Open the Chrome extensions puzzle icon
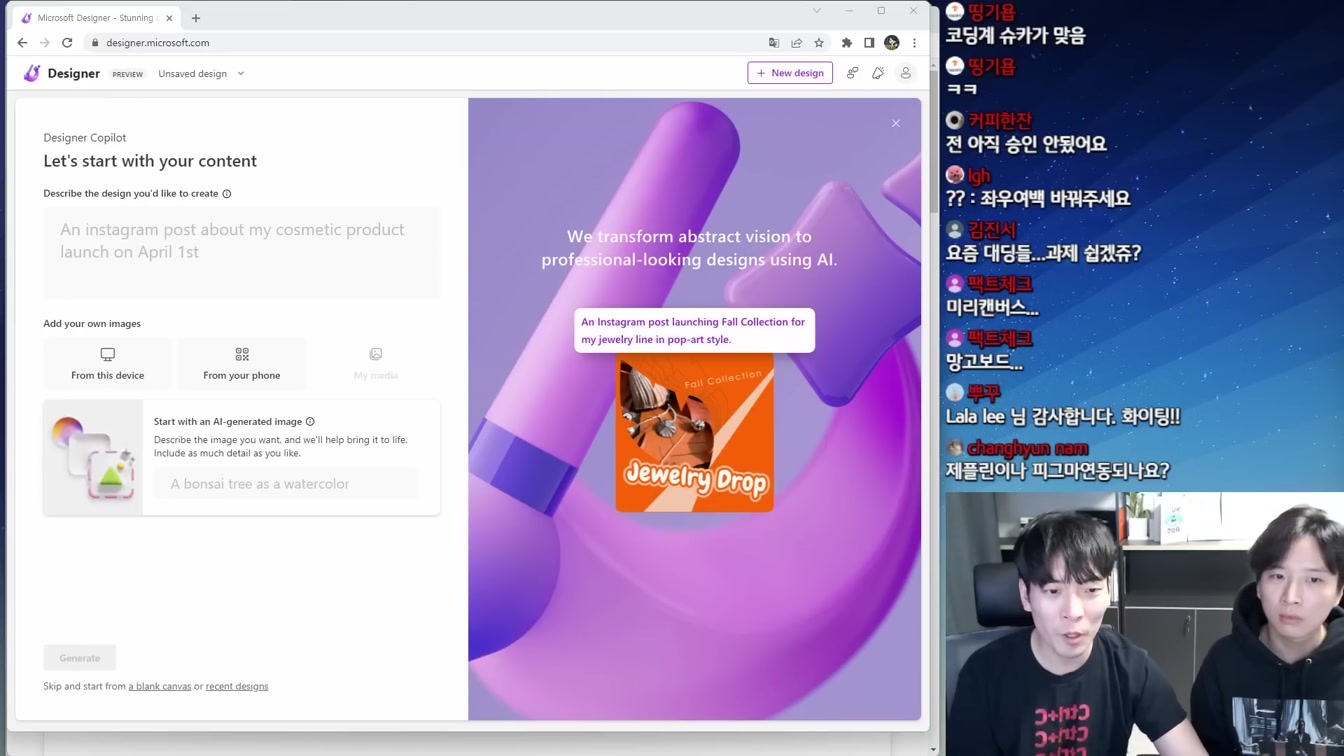Screen dimensions: 1344x756 847,43
